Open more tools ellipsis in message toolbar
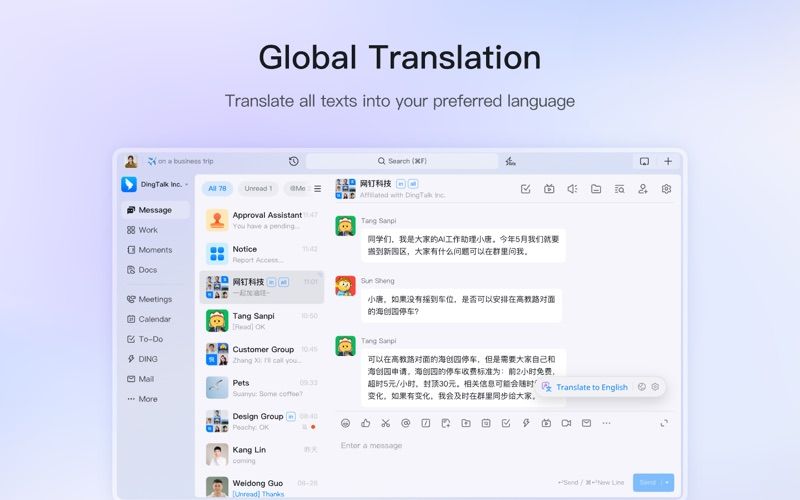Screen dimensions: 800x500 606,423
